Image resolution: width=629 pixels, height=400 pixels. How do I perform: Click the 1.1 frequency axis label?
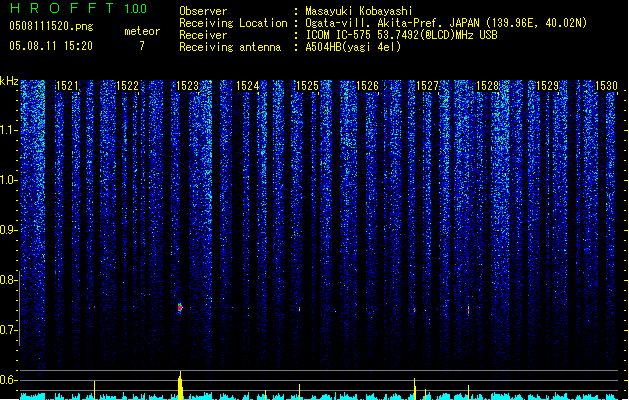pos(9,130)
